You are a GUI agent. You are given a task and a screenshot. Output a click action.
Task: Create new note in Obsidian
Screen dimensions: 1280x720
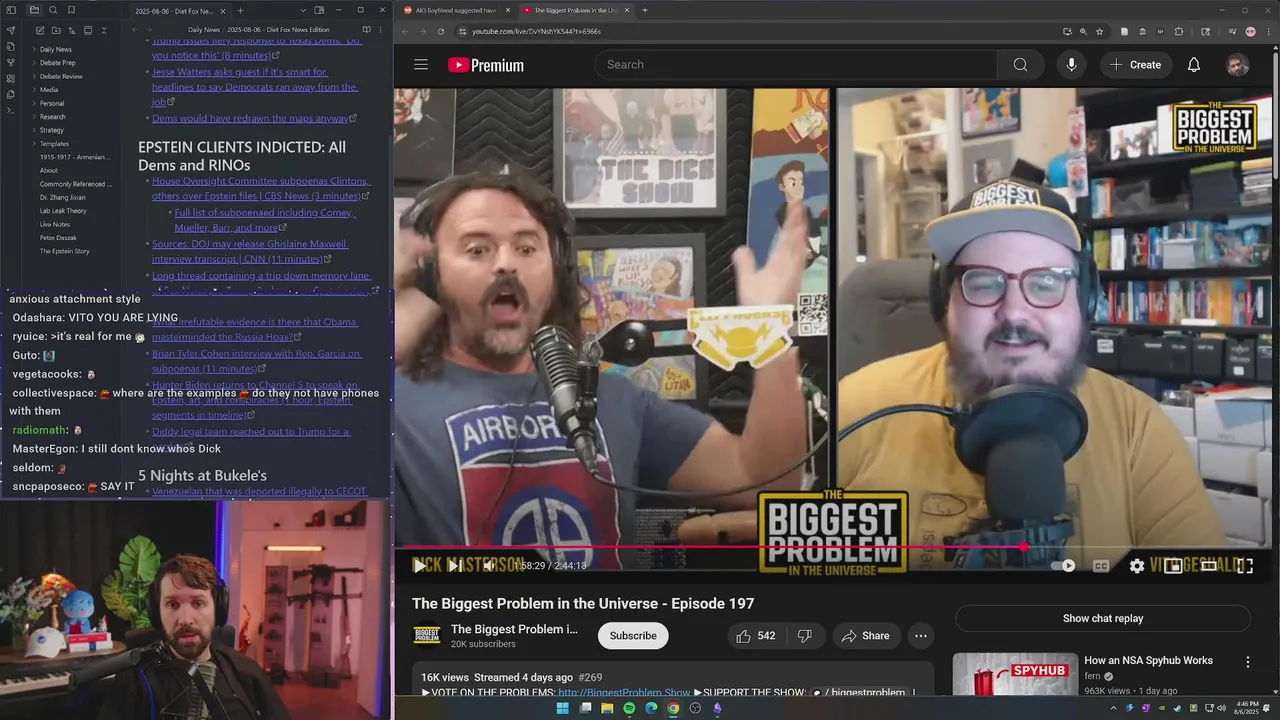coord(39,30)
